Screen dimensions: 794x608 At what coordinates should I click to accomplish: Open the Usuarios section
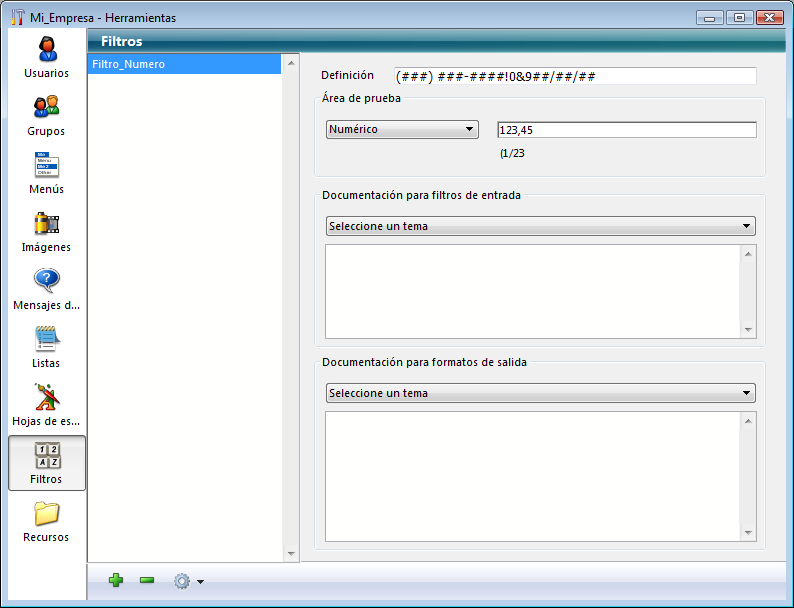47,56
